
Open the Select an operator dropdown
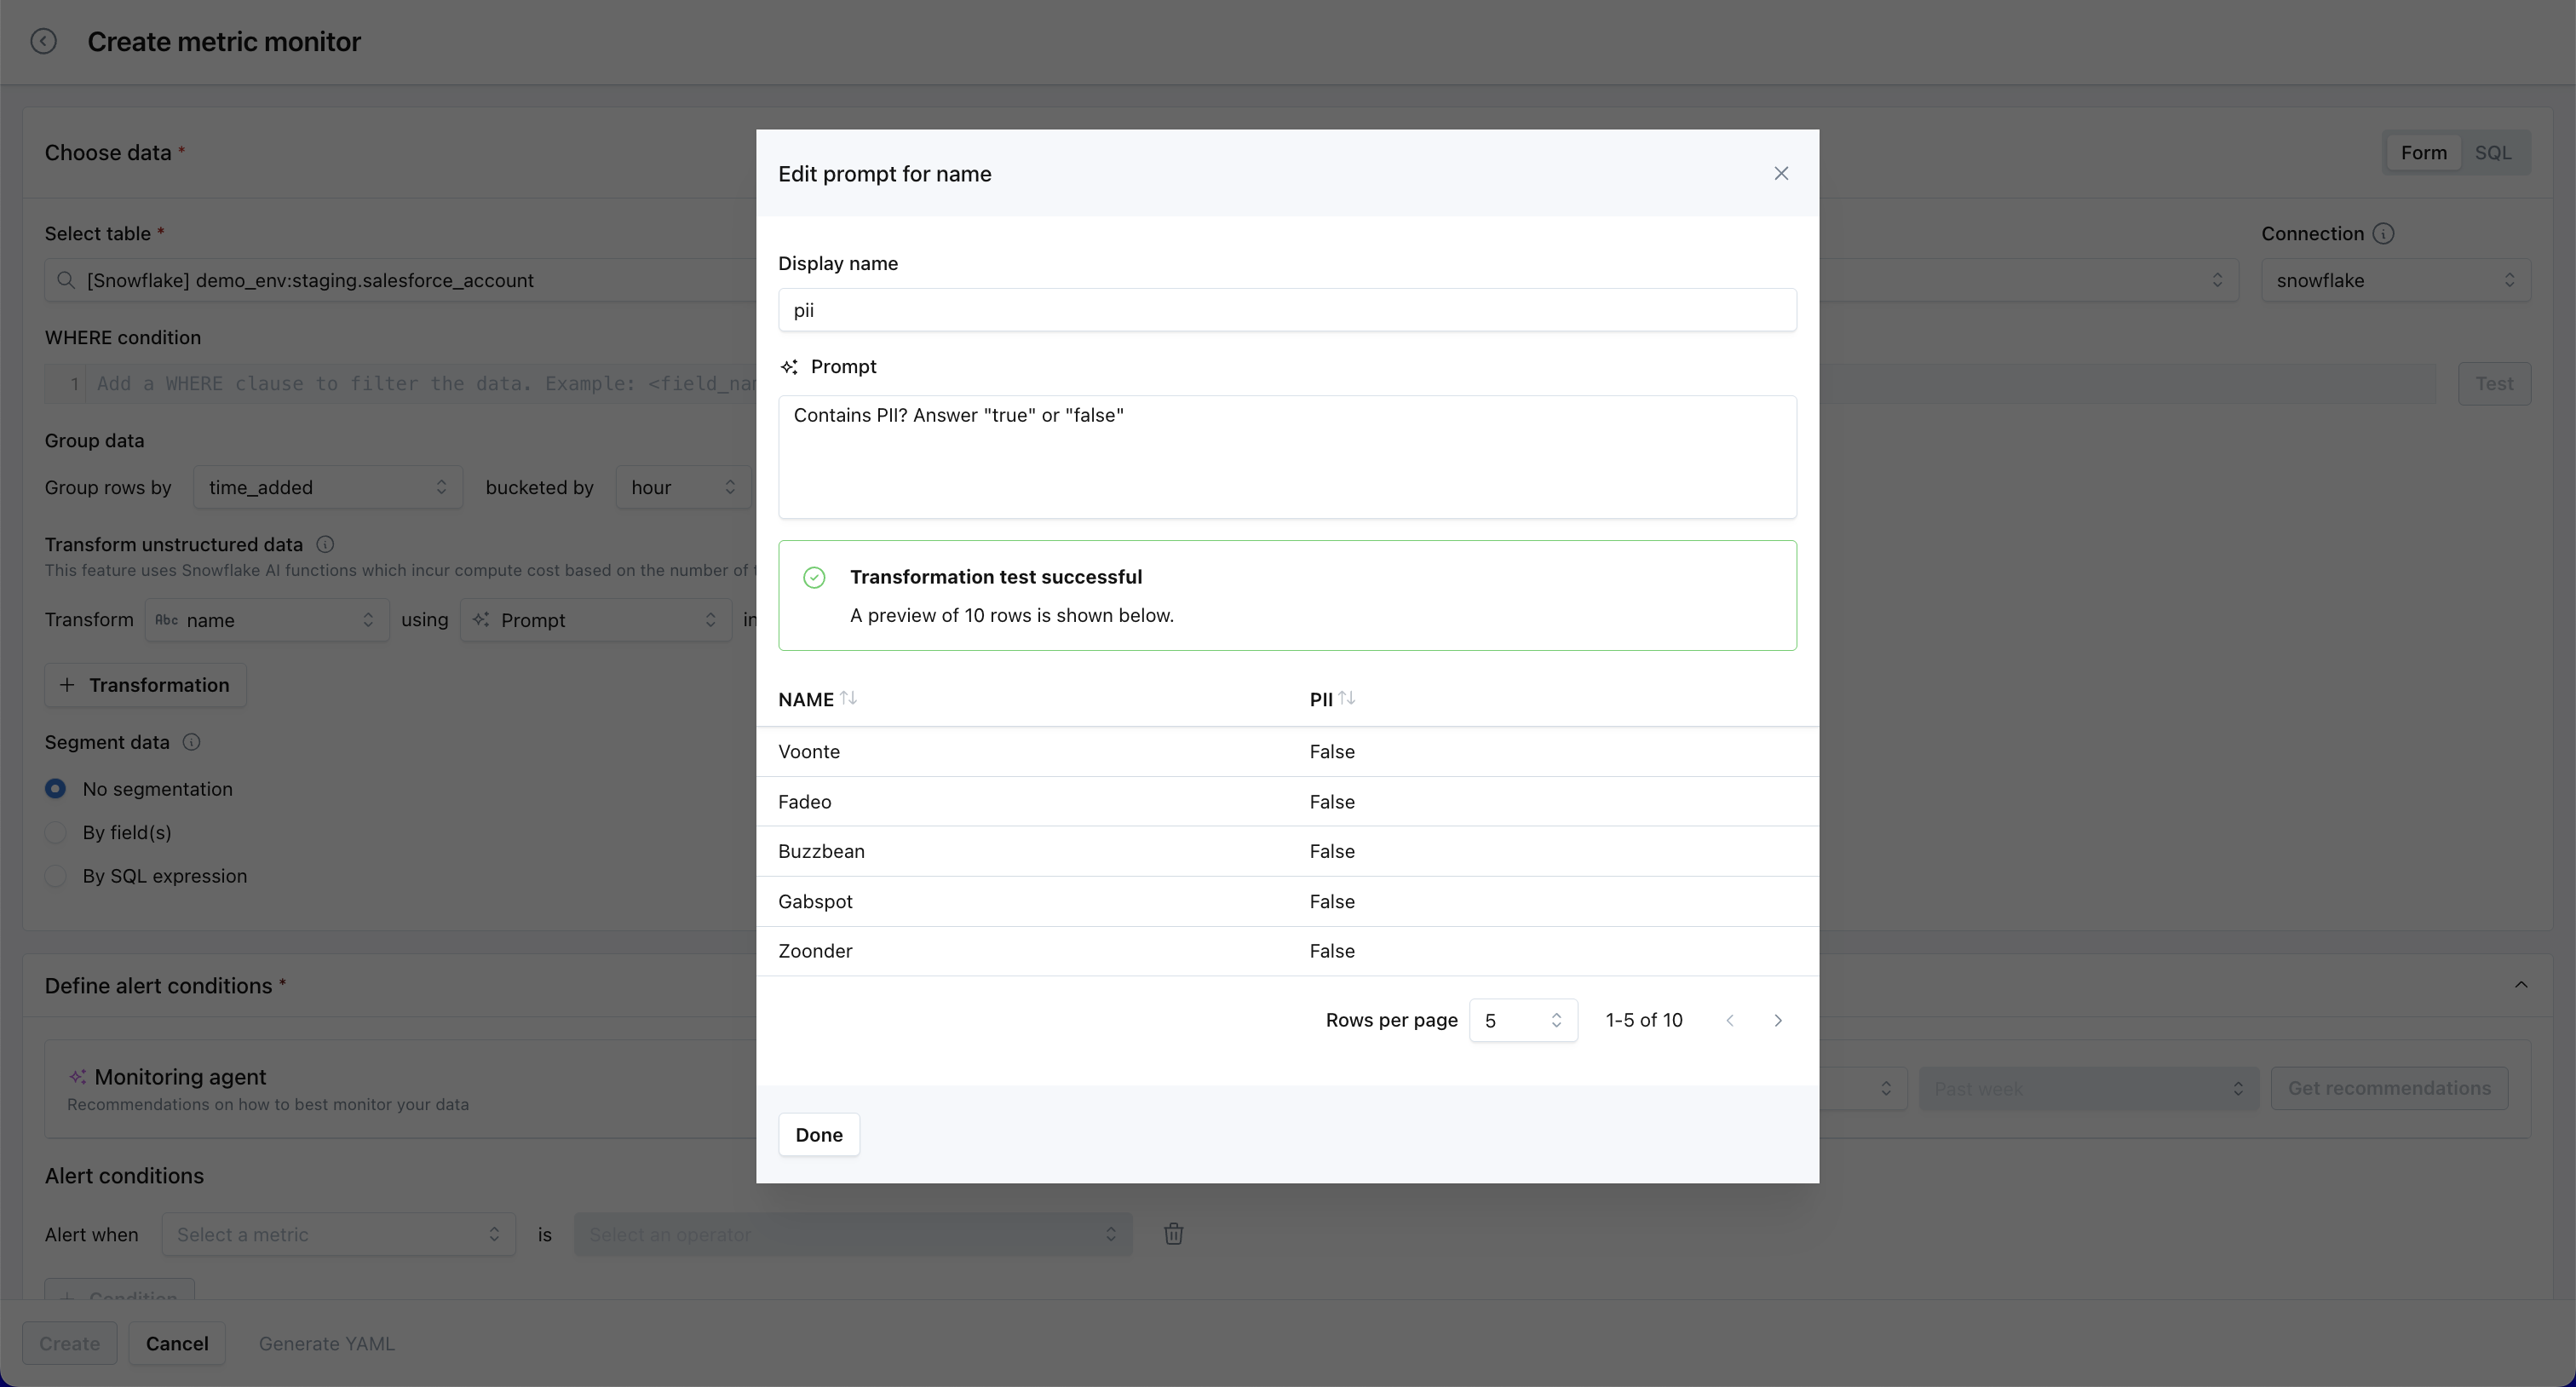click(853, 1234)
